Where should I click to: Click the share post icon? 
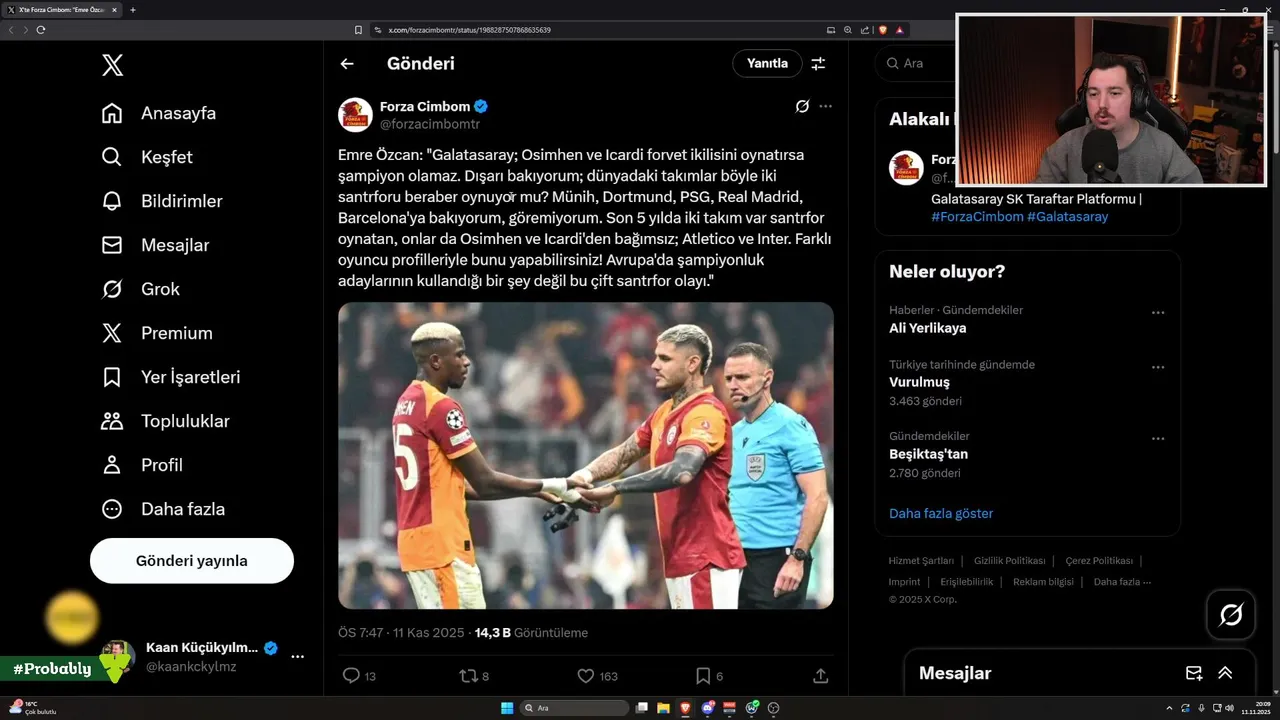(821, 676)
